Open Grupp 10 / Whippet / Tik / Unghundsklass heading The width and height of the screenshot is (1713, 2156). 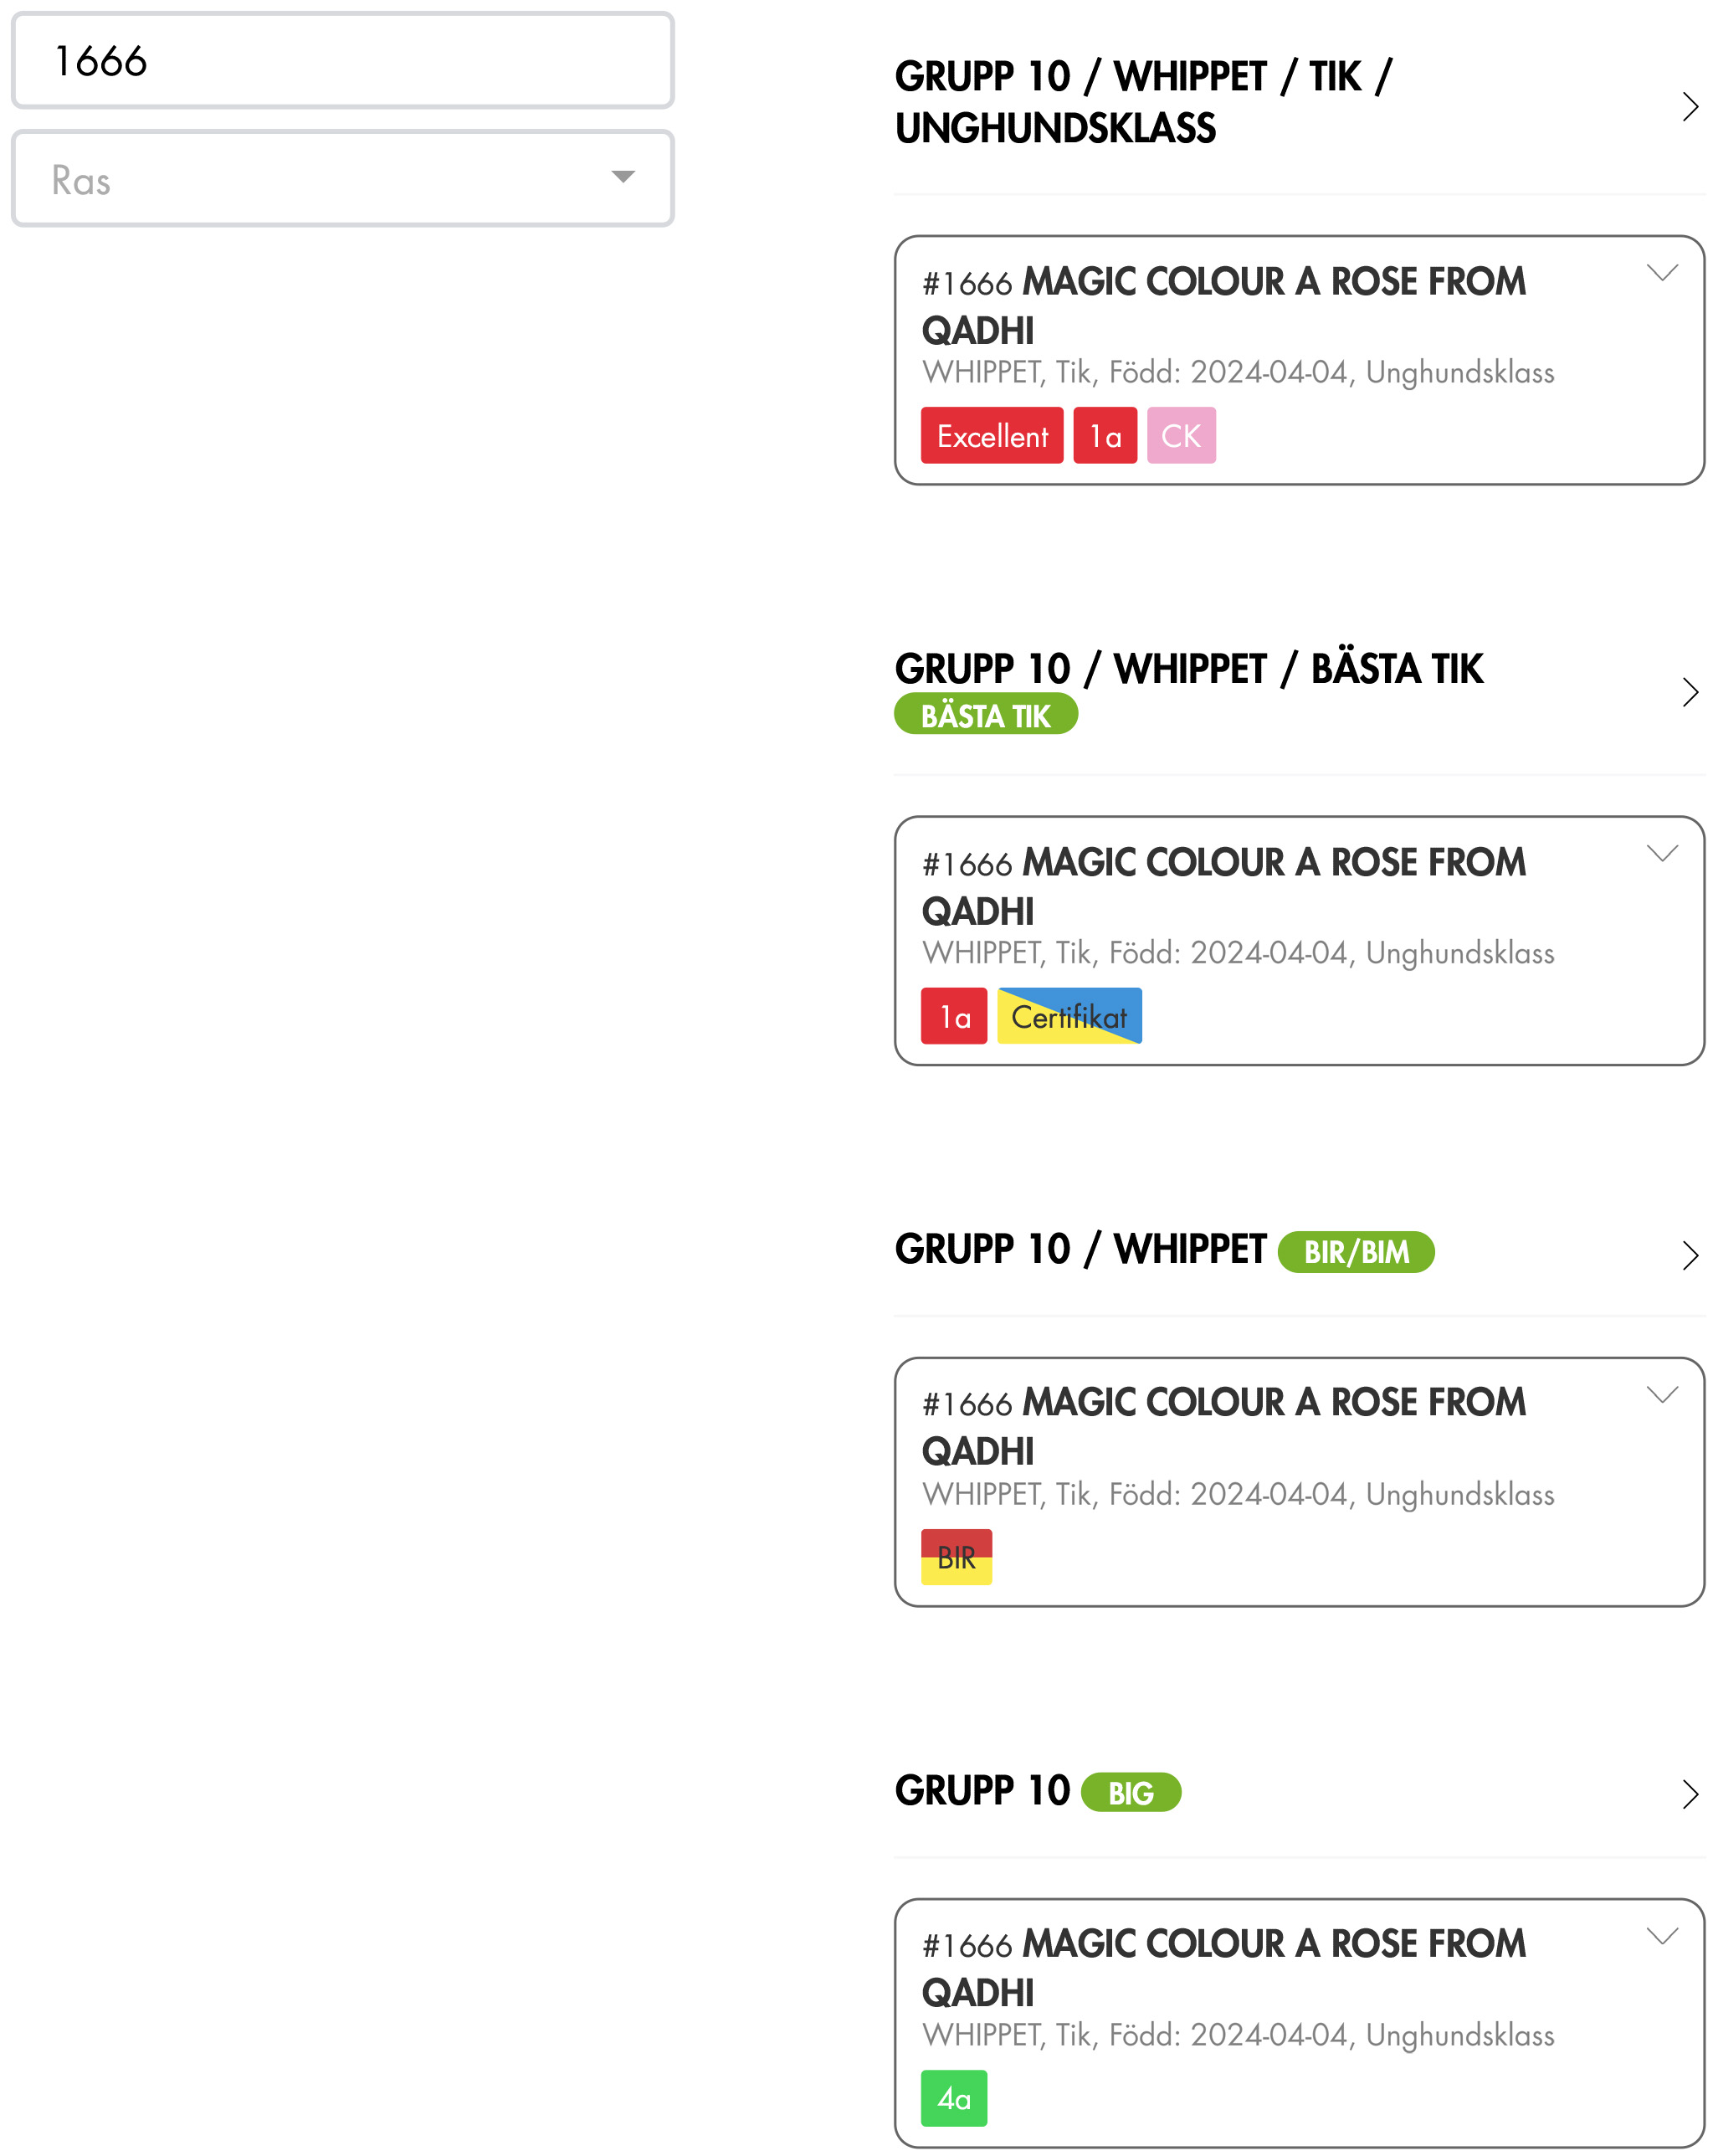coord(1142,103)
